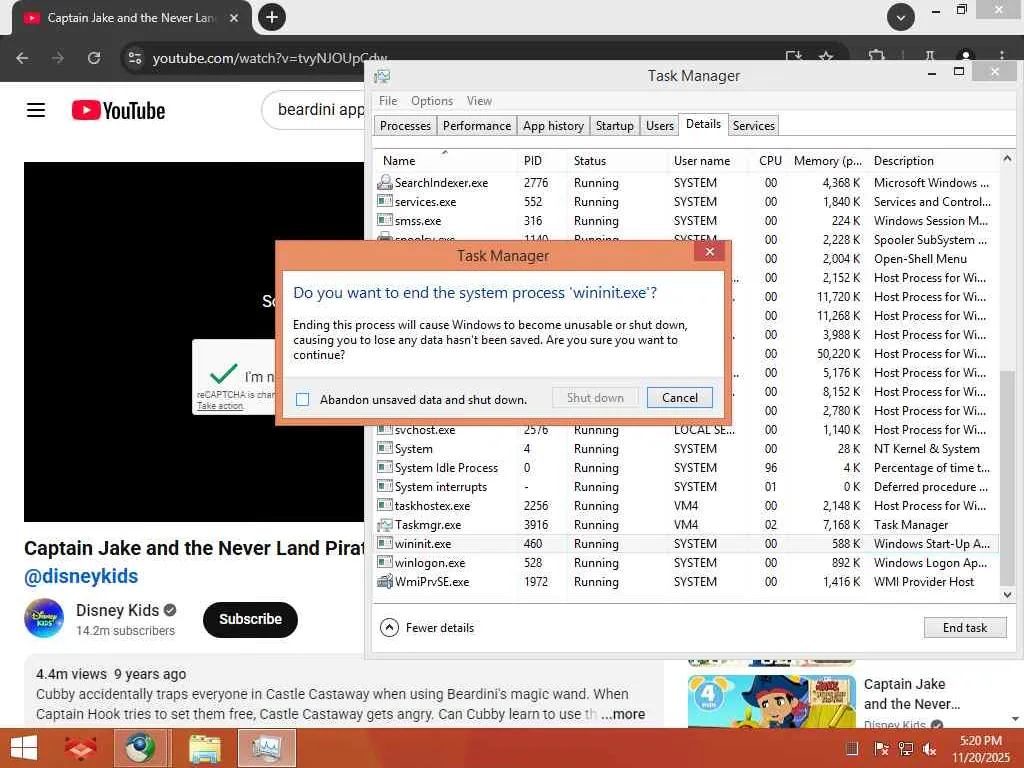This screenshot has height=768, width=1024.
Task: Reload the YouTube page
Action: [x=94, y=58]
